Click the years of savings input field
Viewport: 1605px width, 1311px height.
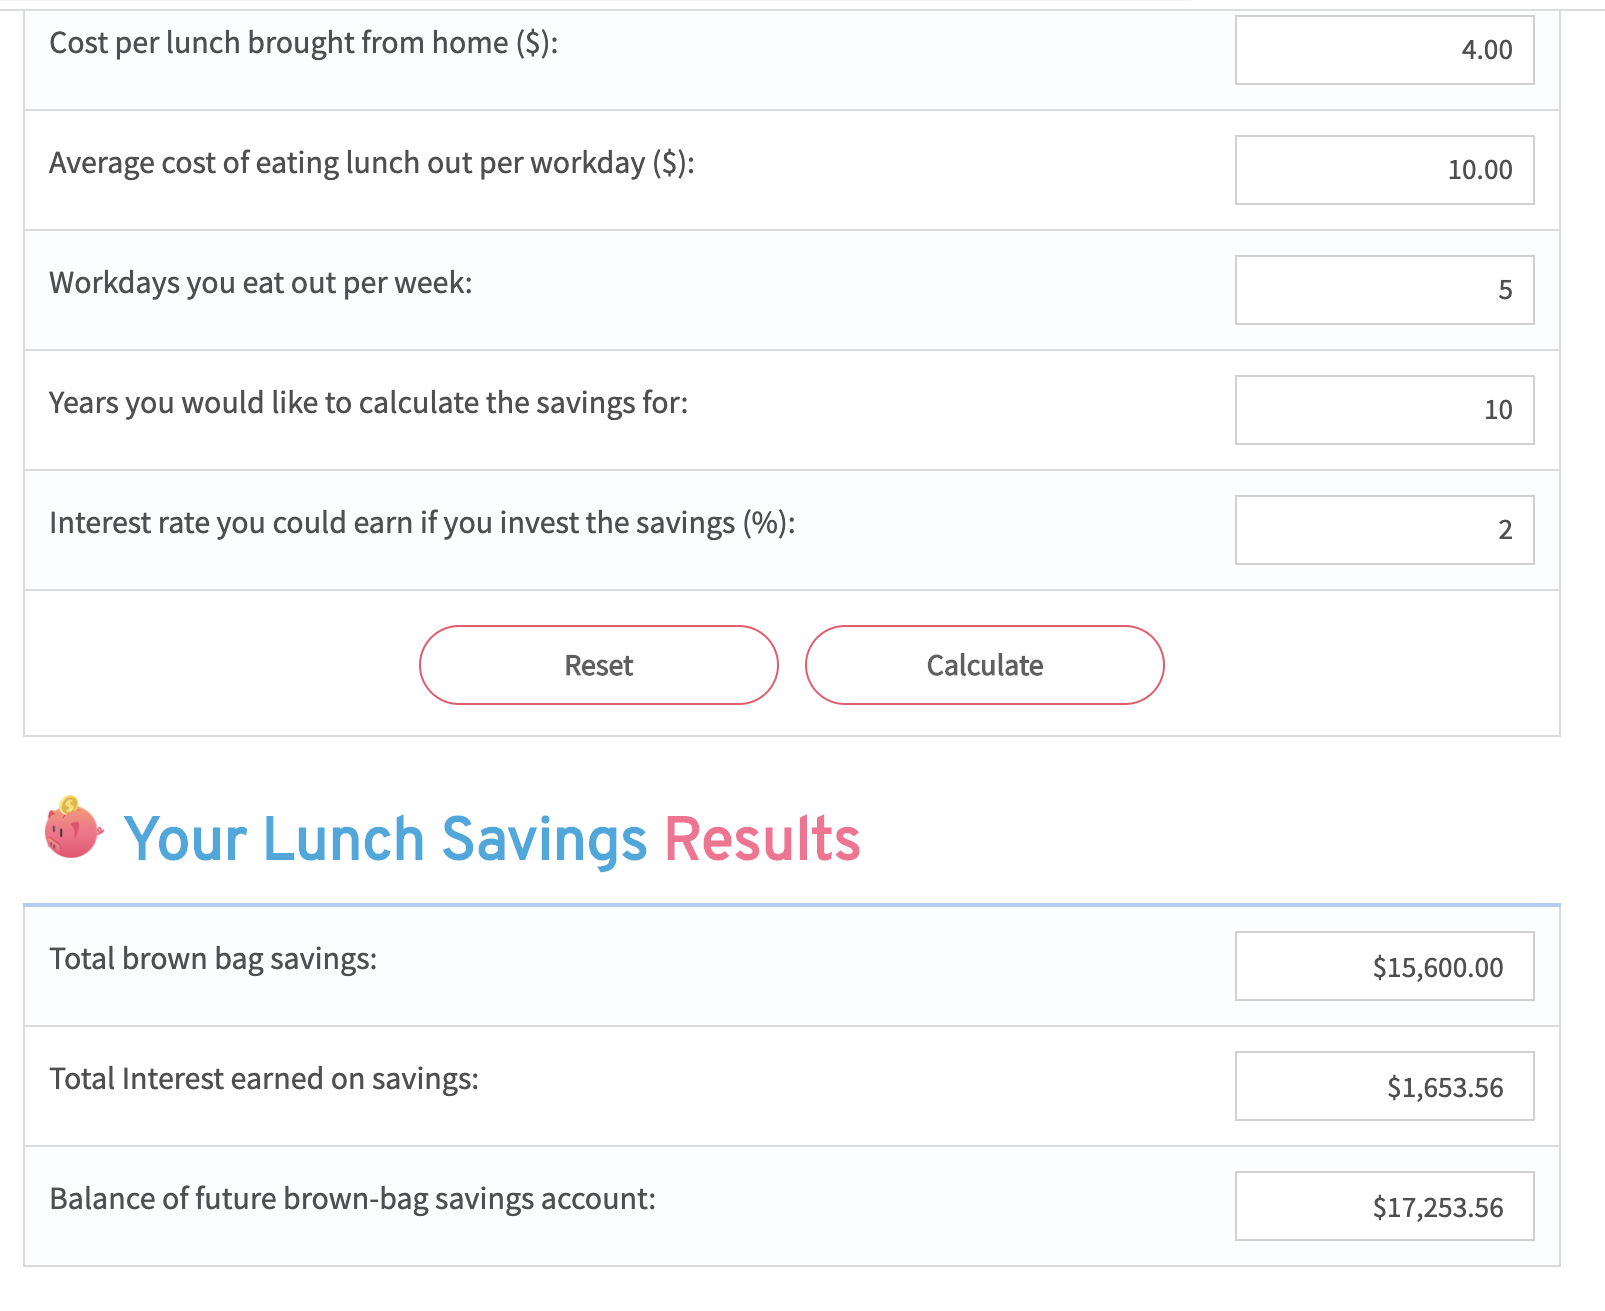pos(1384,410)
